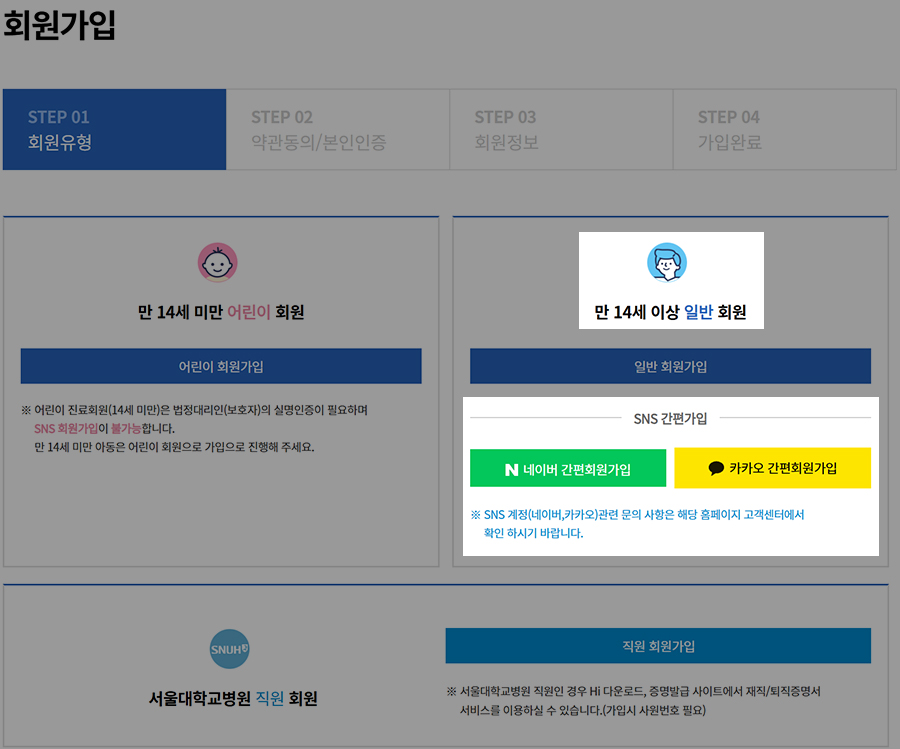Select the STEP 03 회원정보 tab
Viewport: 900px width, 749px height.
coord(561,129)
